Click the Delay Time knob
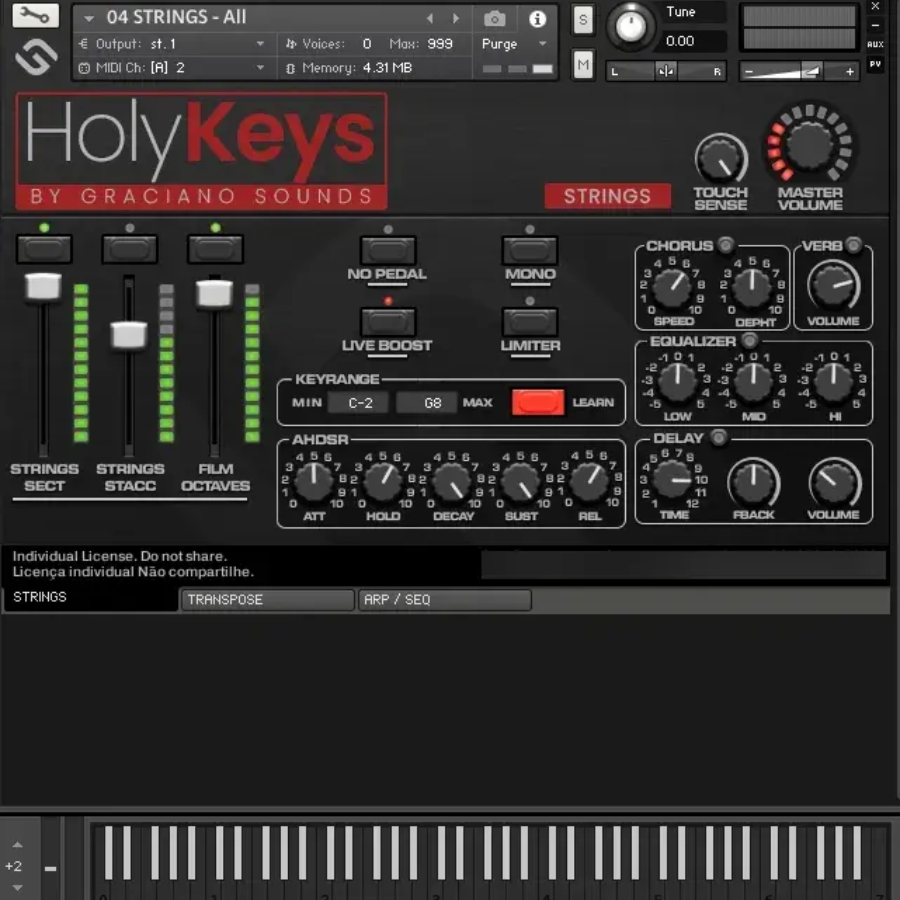Screen dimensions: 900x900 (672, 479)
